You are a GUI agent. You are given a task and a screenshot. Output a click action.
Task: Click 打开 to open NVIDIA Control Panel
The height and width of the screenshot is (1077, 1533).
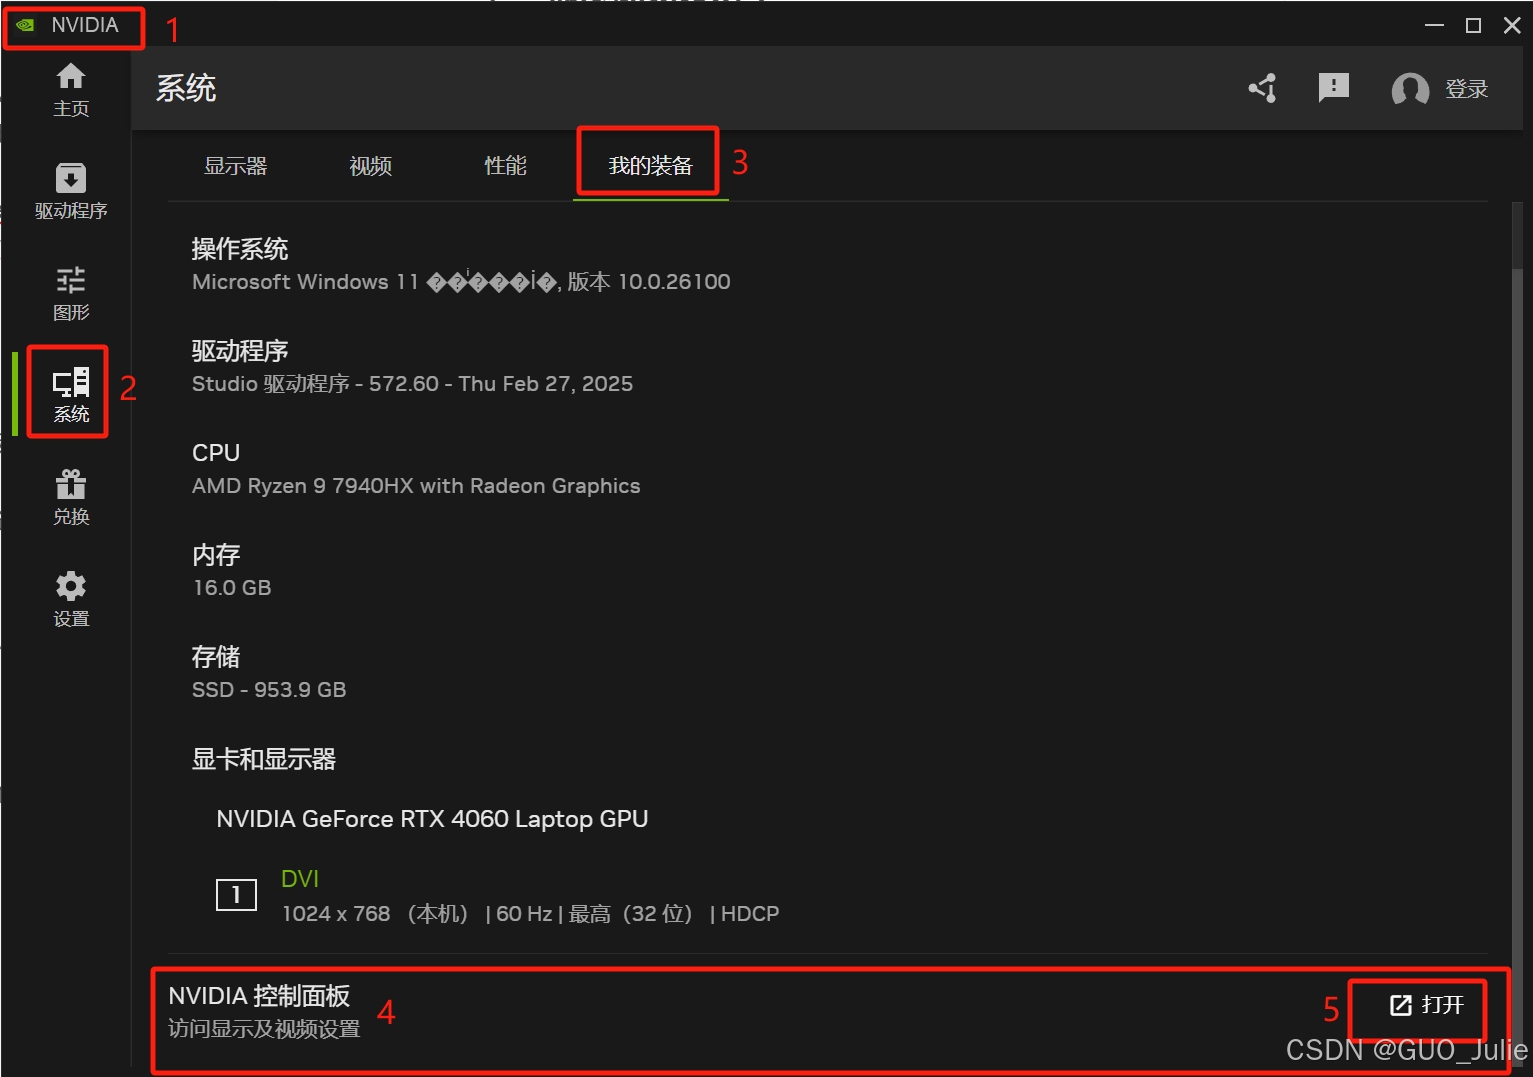click(x=1426, y=1005)
